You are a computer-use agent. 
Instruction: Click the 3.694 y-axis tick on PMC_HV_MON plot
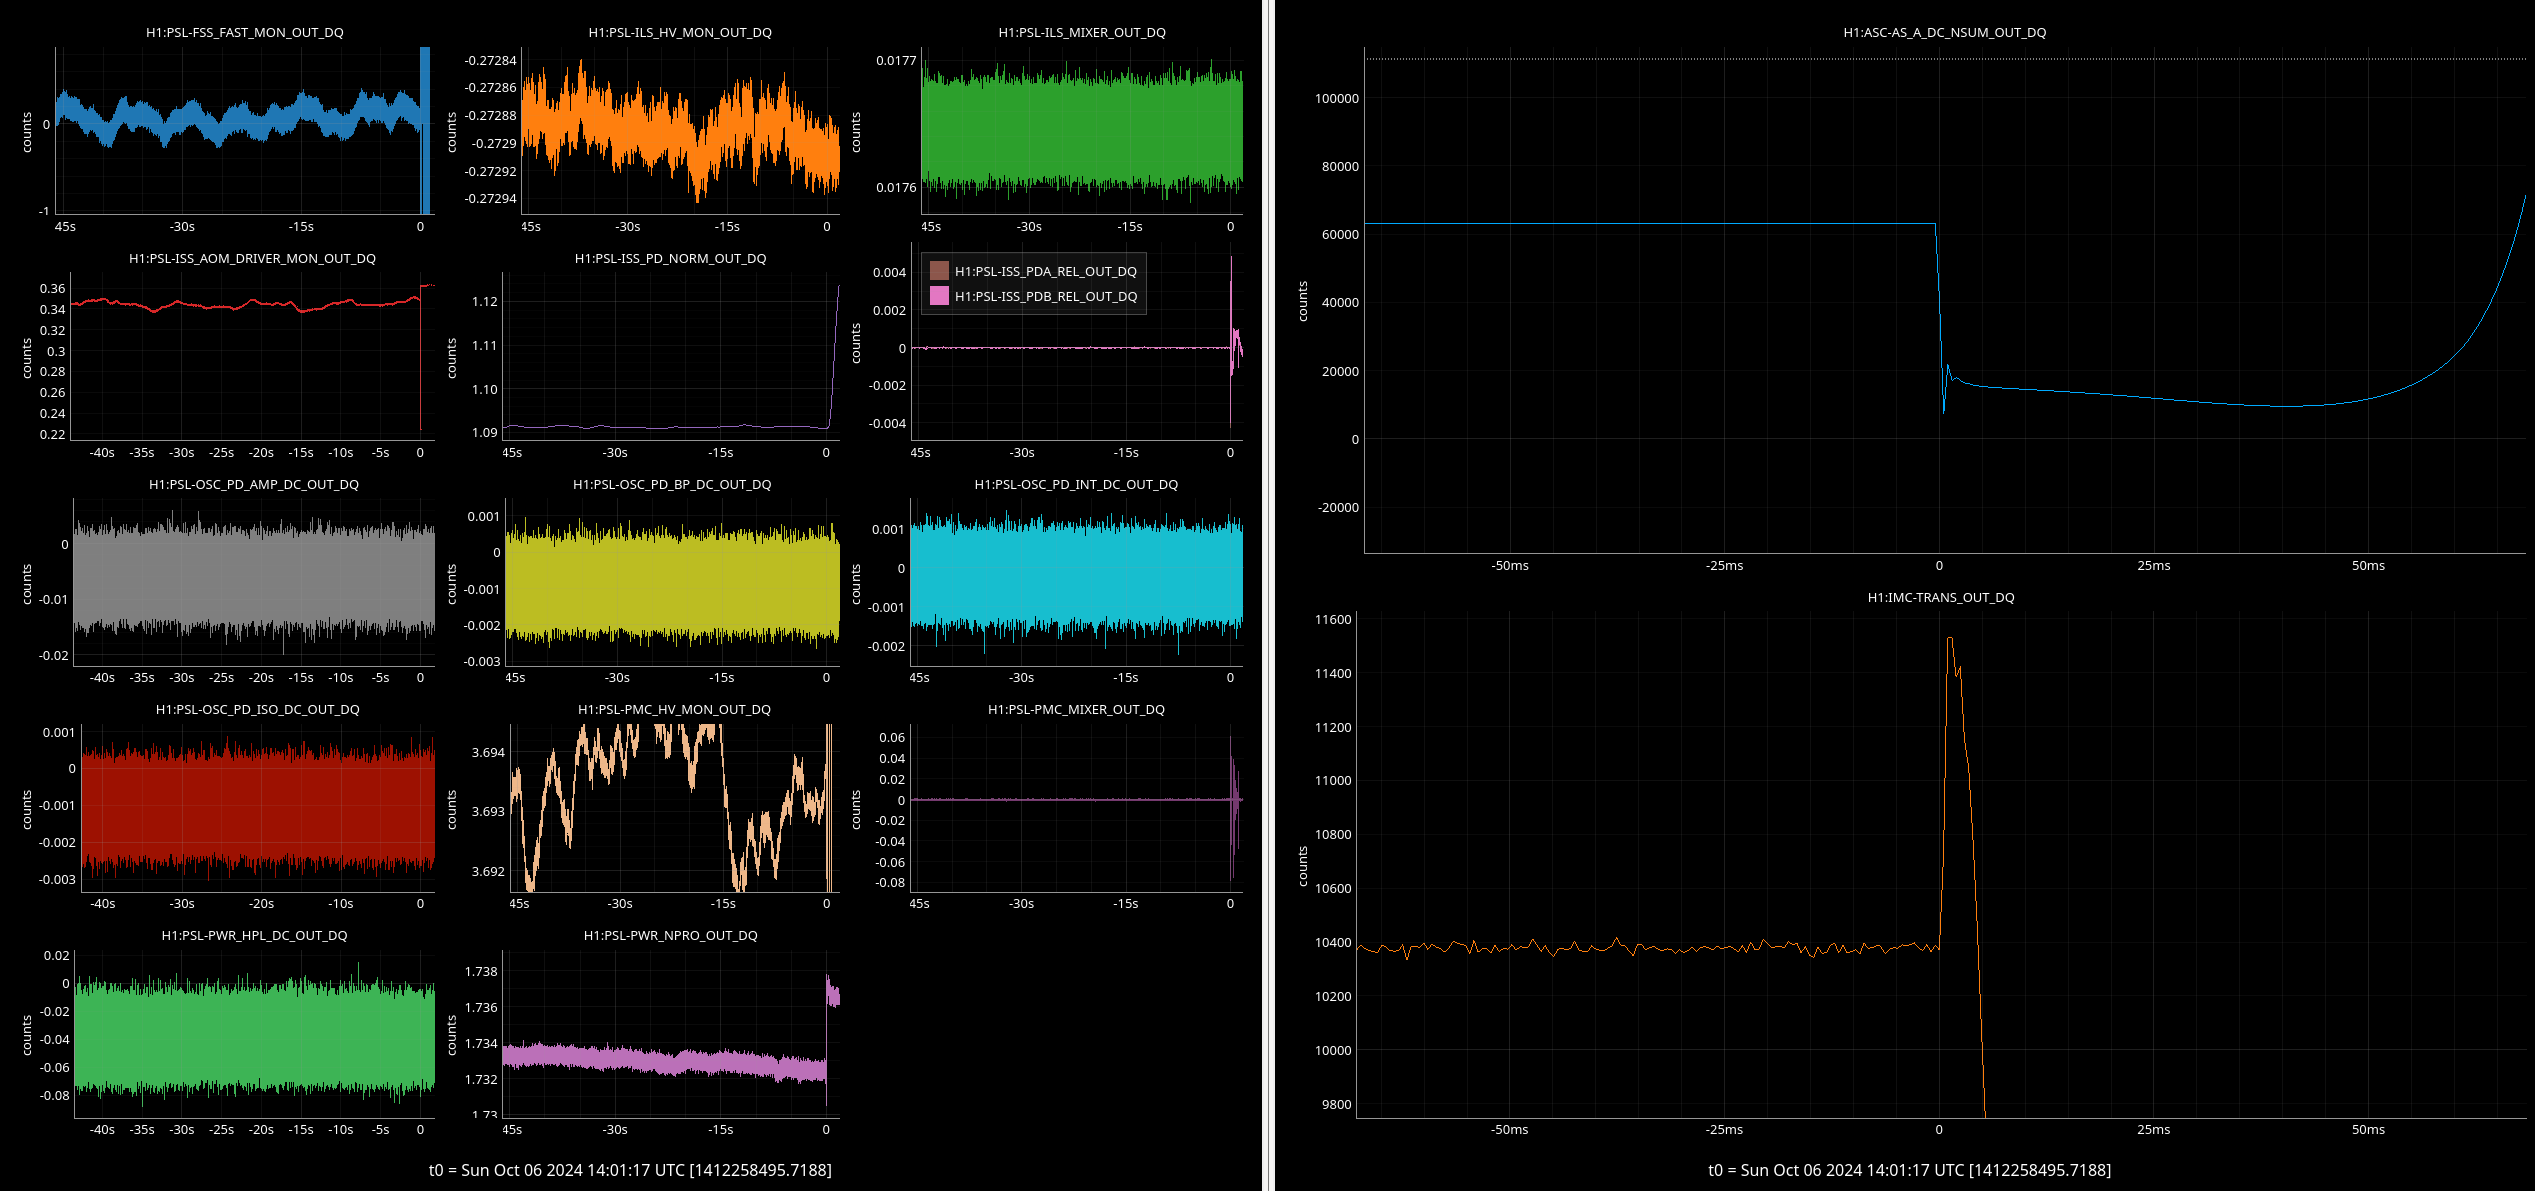(488, 752)
